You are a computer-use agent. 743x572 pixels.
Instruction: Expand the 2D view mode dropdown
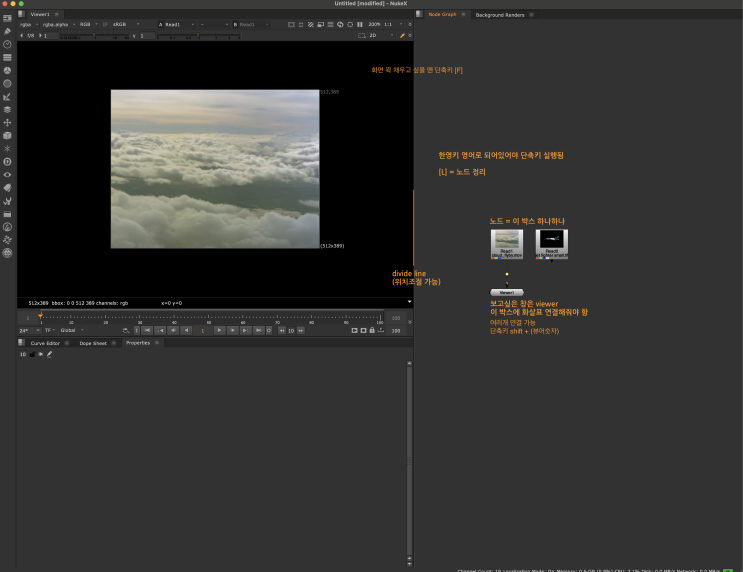tap(379, 35)
